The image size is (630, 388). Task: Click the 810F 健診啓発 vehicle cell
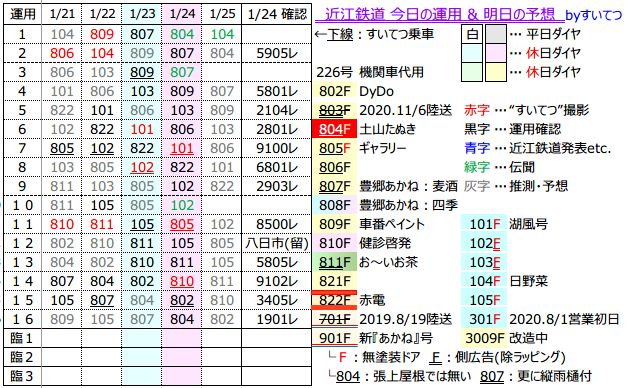[335, 243]
